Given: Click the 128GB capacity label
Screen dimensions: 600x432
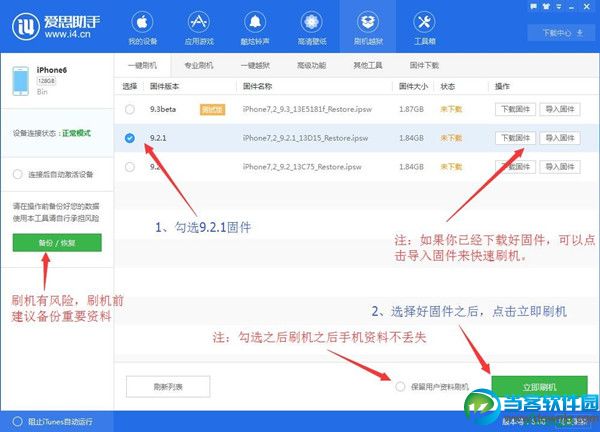Looking at the screenshot, I should [46, 81].
